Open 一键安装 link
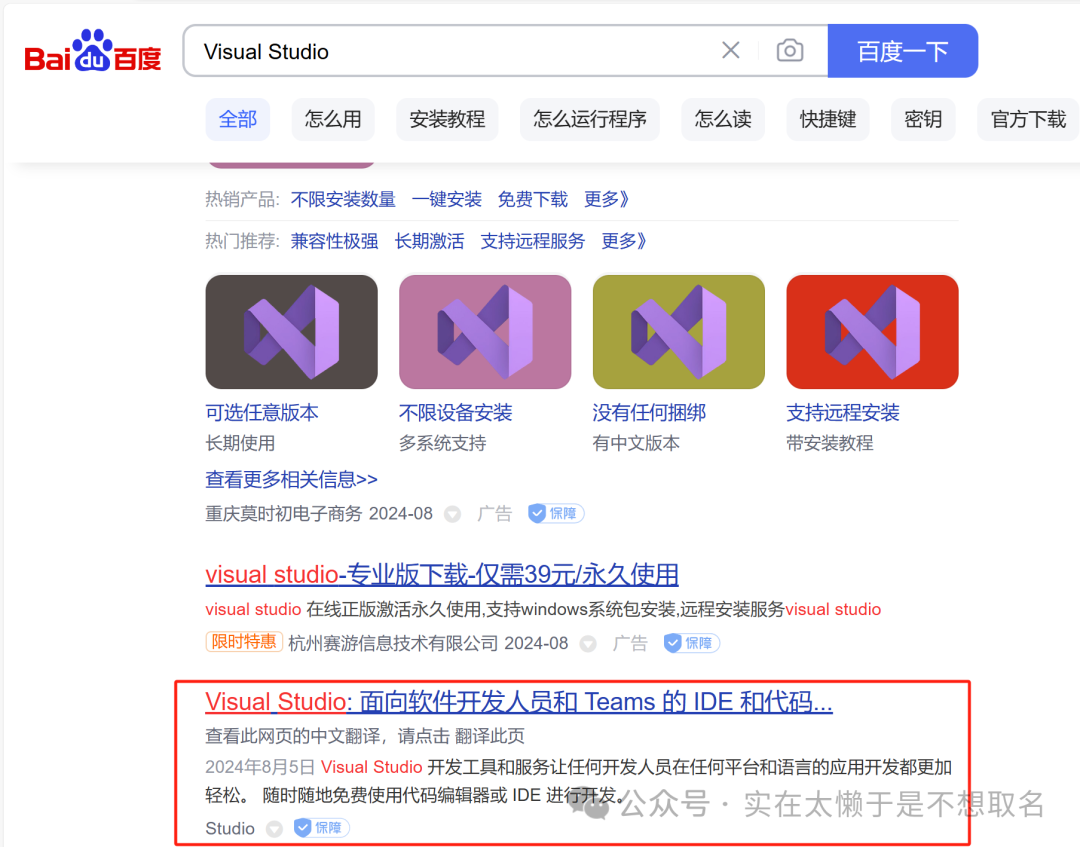The image size is (1080, 847). tap(446, 200)
